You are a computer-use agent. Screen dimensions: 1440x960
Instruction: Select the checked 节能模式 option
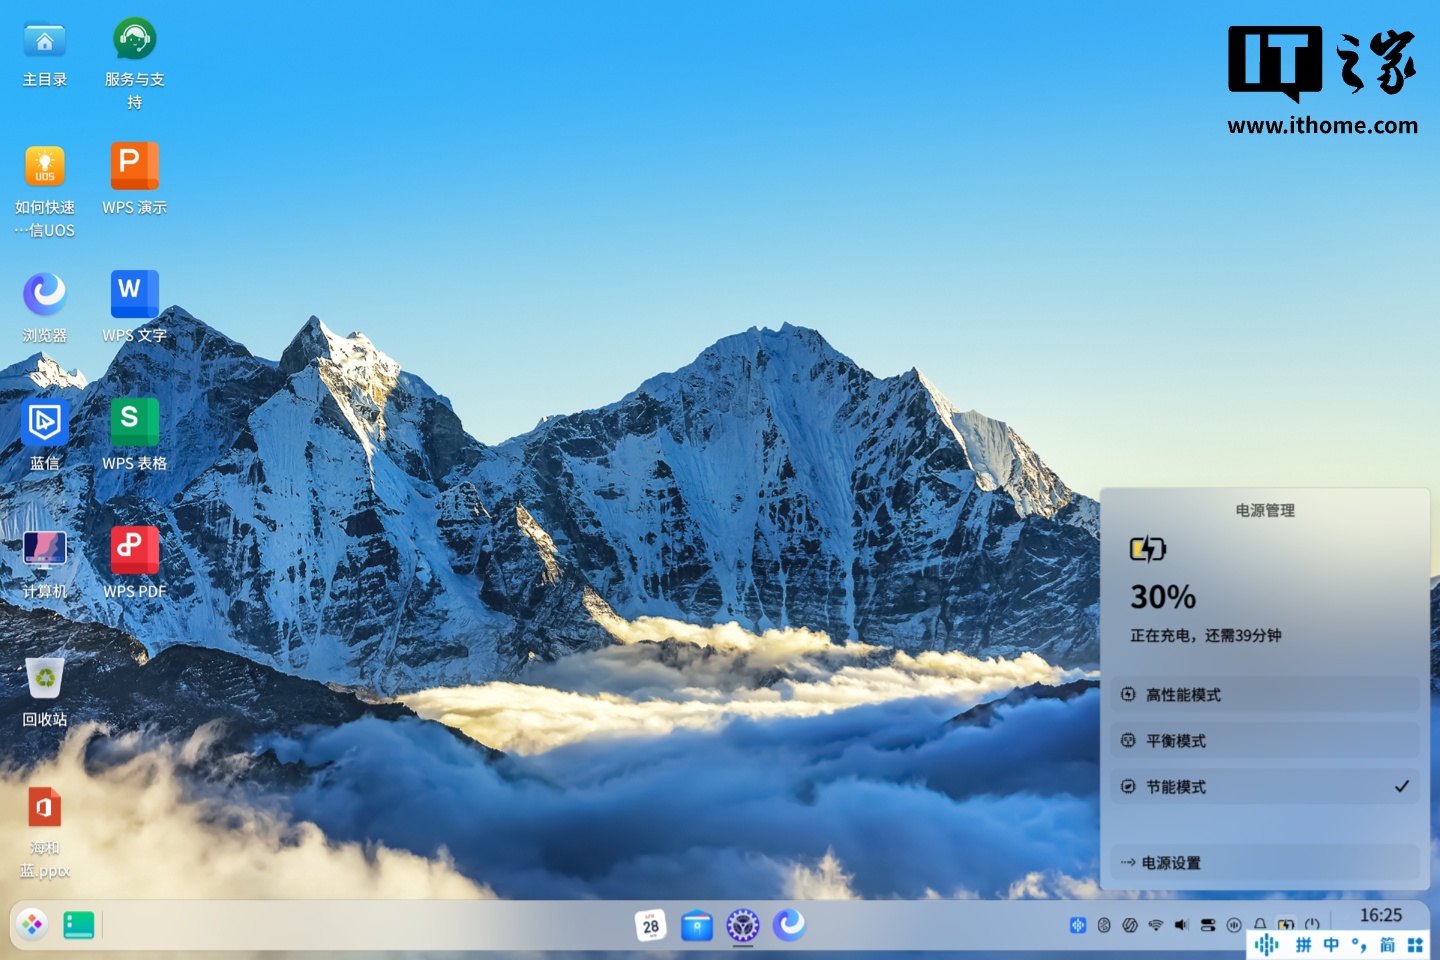(x=1264, y=786)
